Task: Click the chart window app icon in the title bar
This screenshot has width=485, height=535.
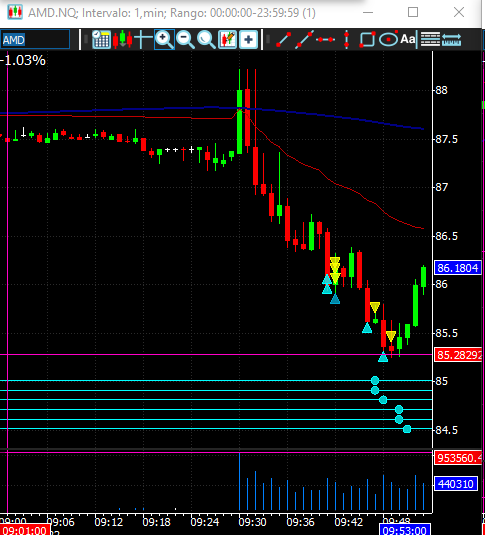Action: tap(15, 13)
